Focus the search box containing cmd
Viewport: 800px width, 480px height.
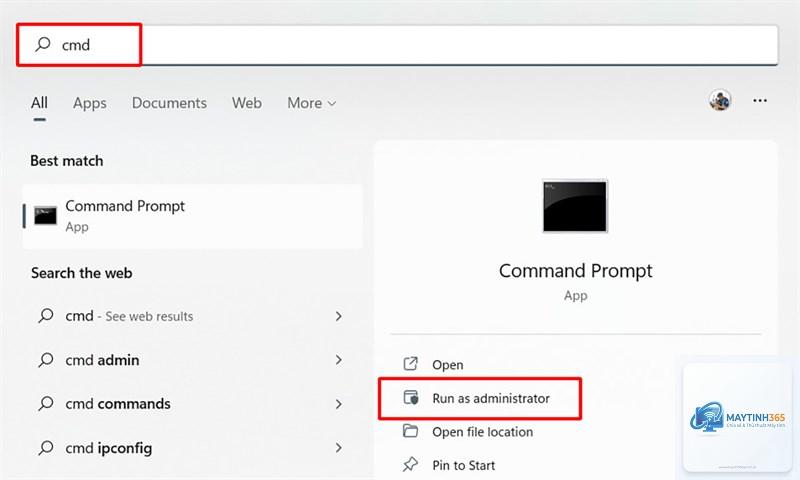click(x=397, y=45)
